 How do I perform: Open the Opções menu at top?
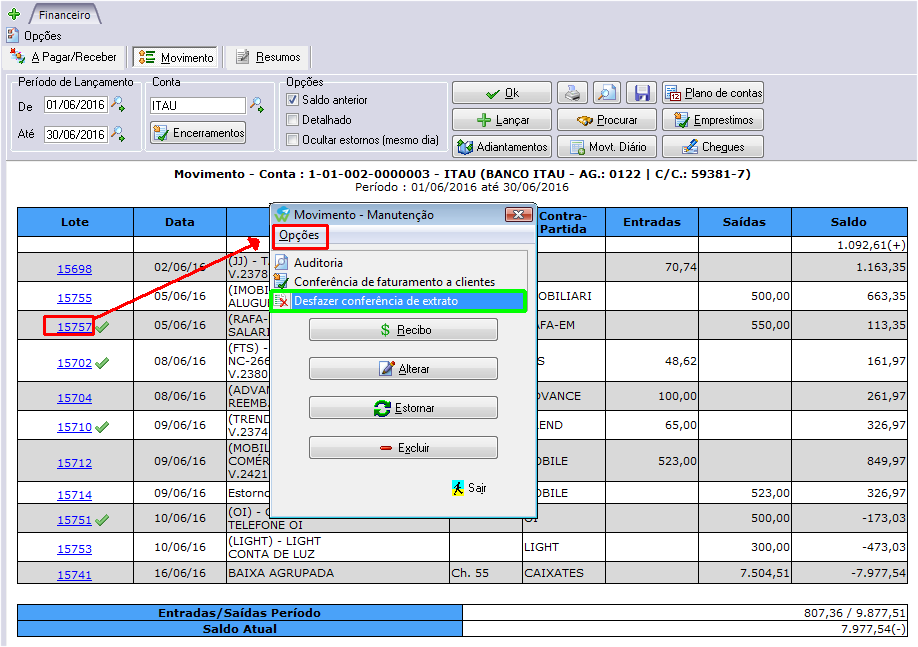[x=35, y=36]
